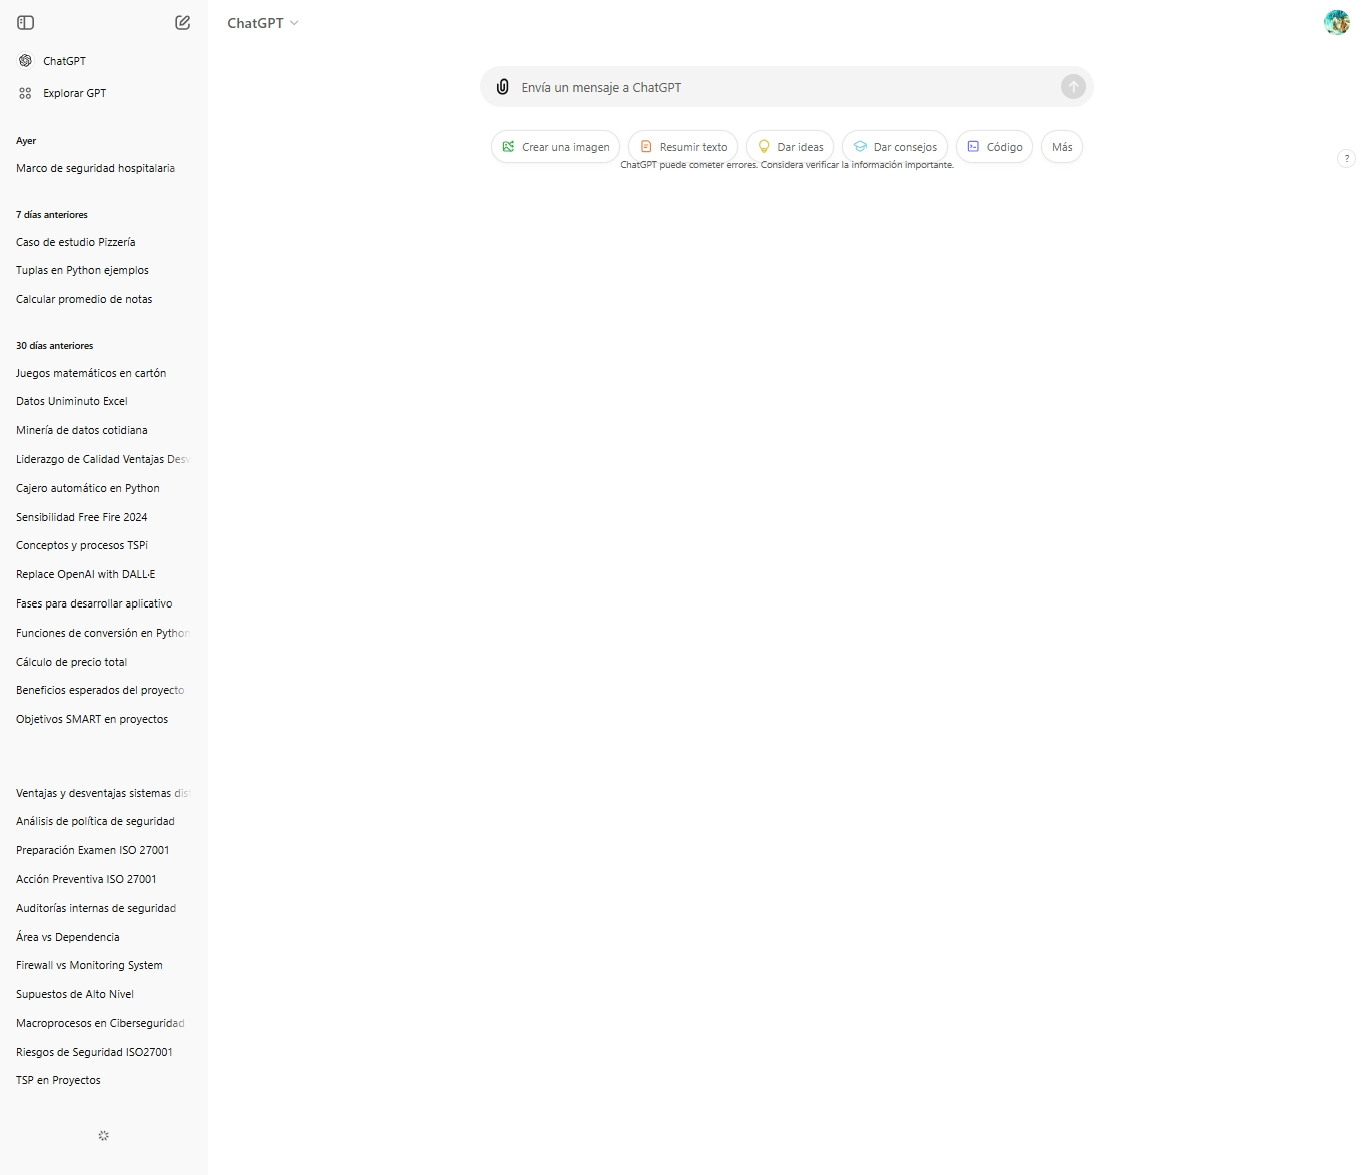The height and width of the screenshot is (1175, 1366).
Task: Click the Explorar GPT grid icon
Action: 25,93
